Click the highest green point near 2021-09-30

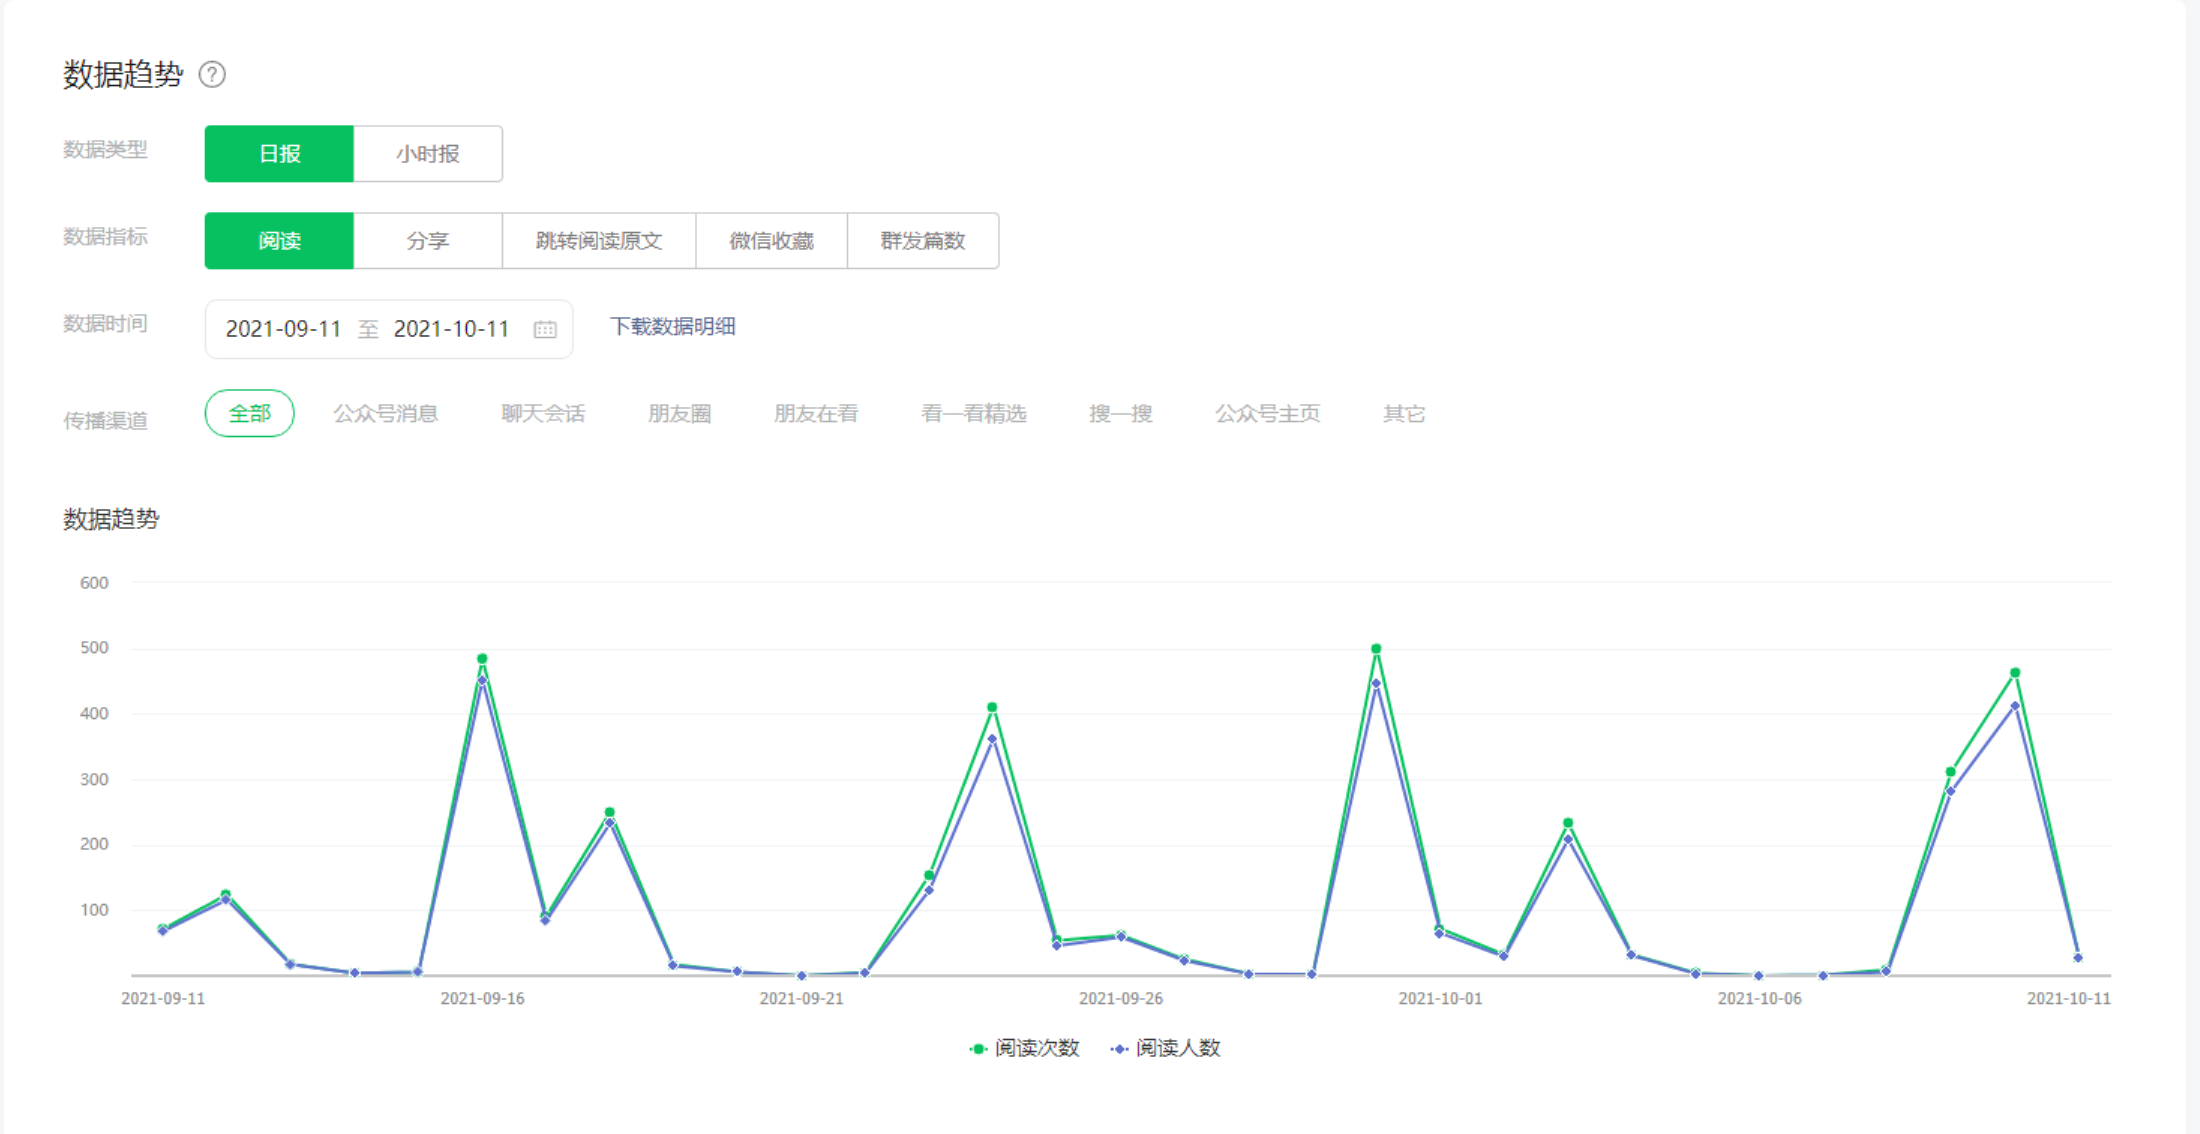1376,649
